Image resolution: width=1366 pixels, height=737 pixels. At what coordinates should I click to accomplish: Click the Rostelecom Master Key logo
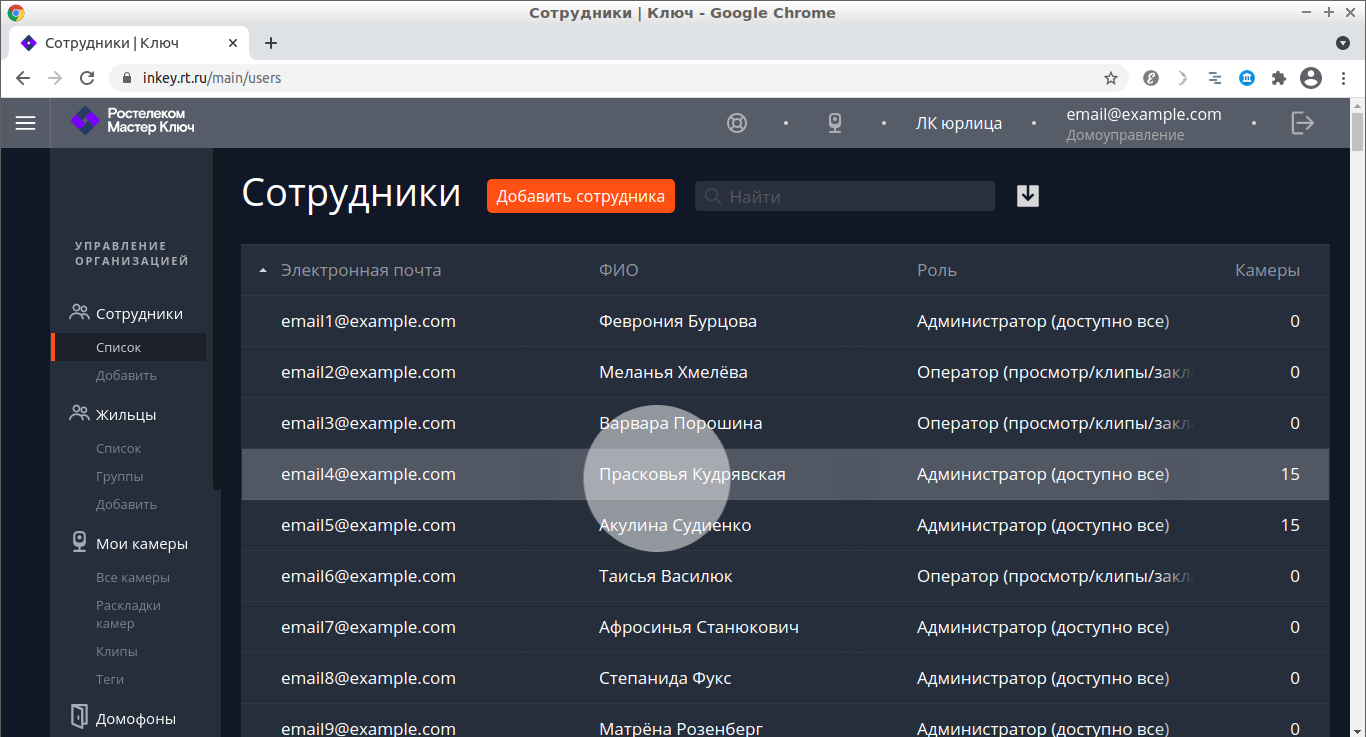[x=133, y=121]
